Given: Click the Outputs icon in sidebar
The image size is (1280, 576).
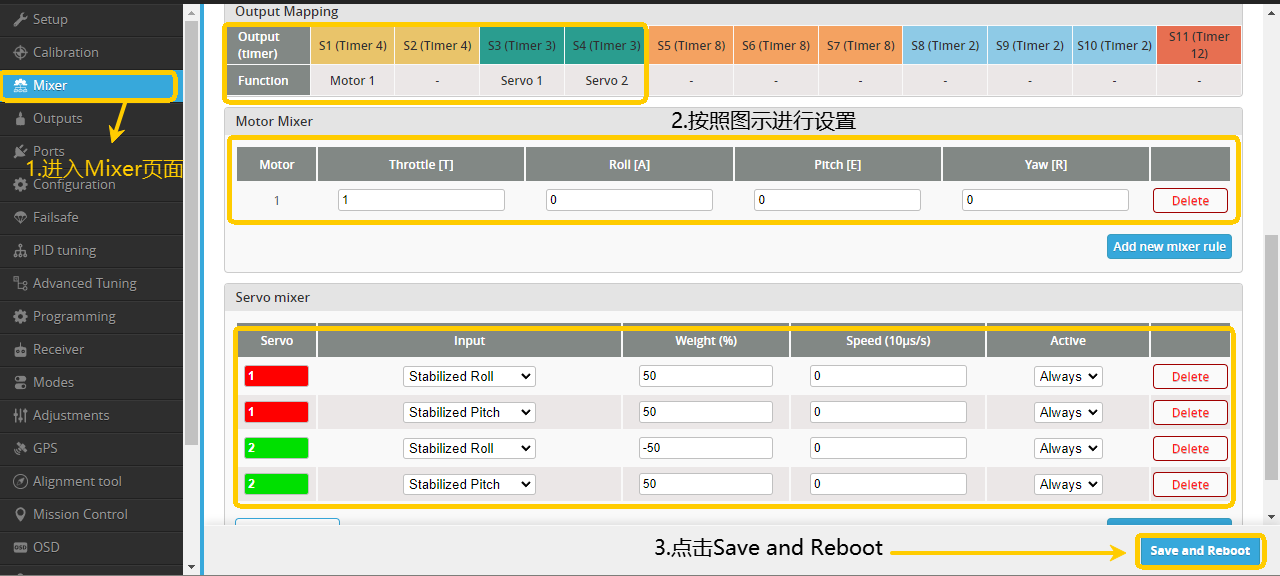Looking at the screenshot, I should pyautogui.click(x=21, y=118).
